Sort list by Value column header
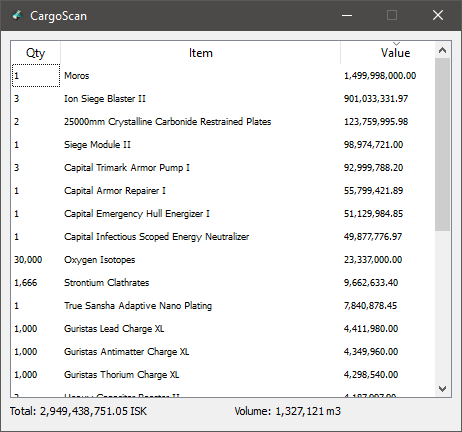462x432 pixels. click(x=388, y=53)
